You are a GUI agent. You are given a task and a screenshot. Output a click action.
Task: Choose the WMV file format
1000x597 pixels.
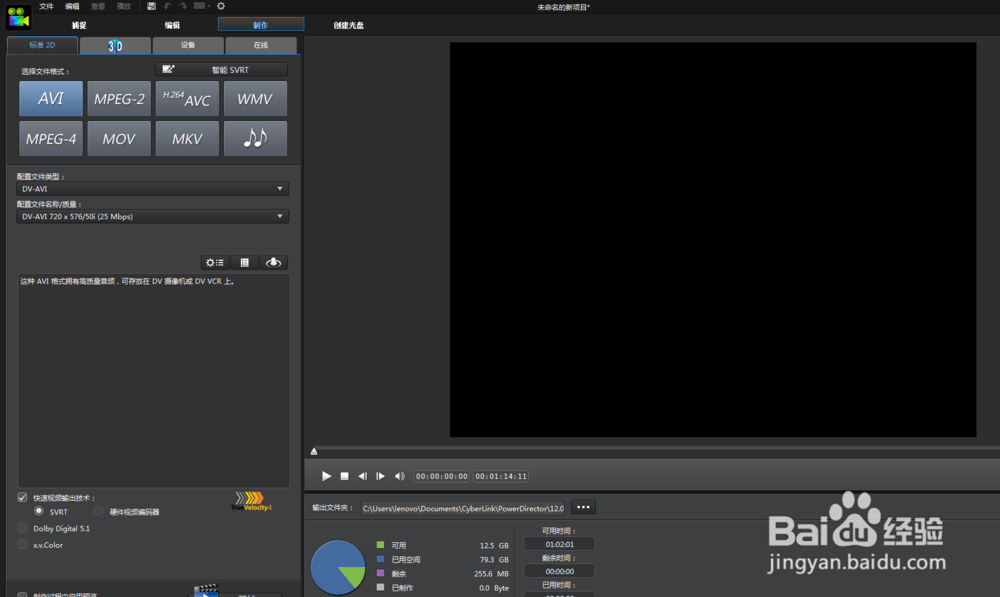[x=255, y=99]
